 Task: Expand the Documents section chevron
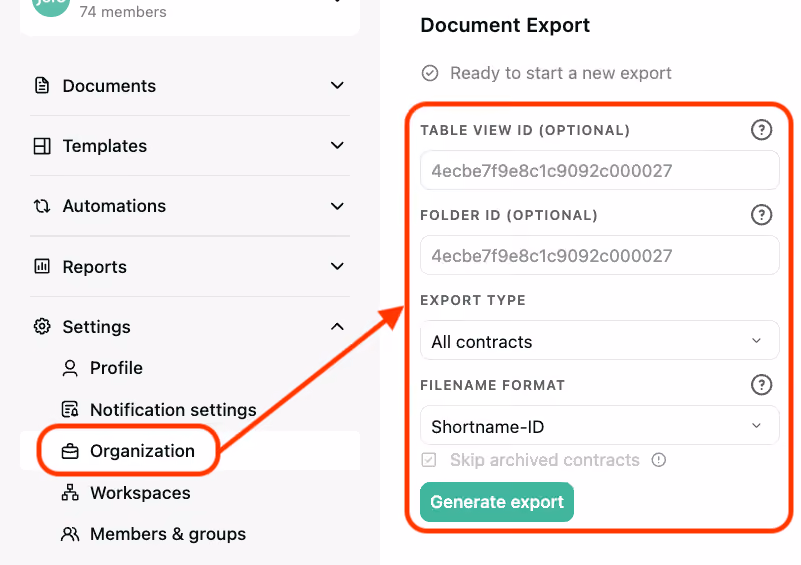[x=337, y=85]
